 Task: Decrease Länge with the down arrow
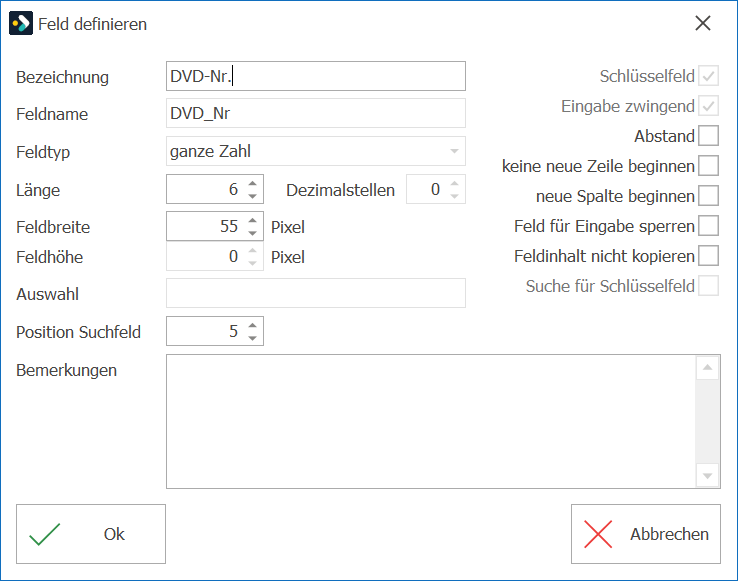tap(253, 196)
